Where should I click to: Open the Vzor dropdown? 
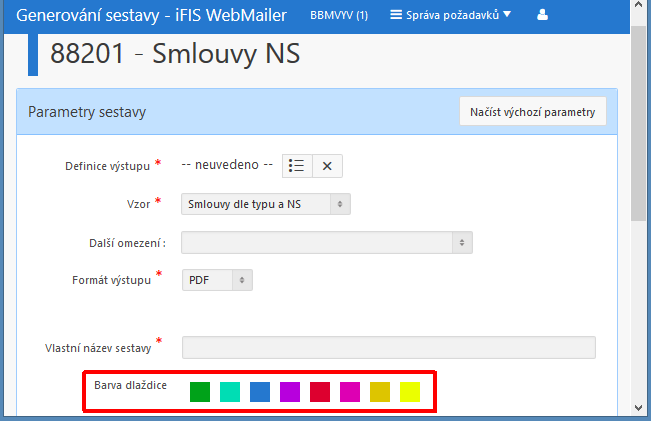266,204
